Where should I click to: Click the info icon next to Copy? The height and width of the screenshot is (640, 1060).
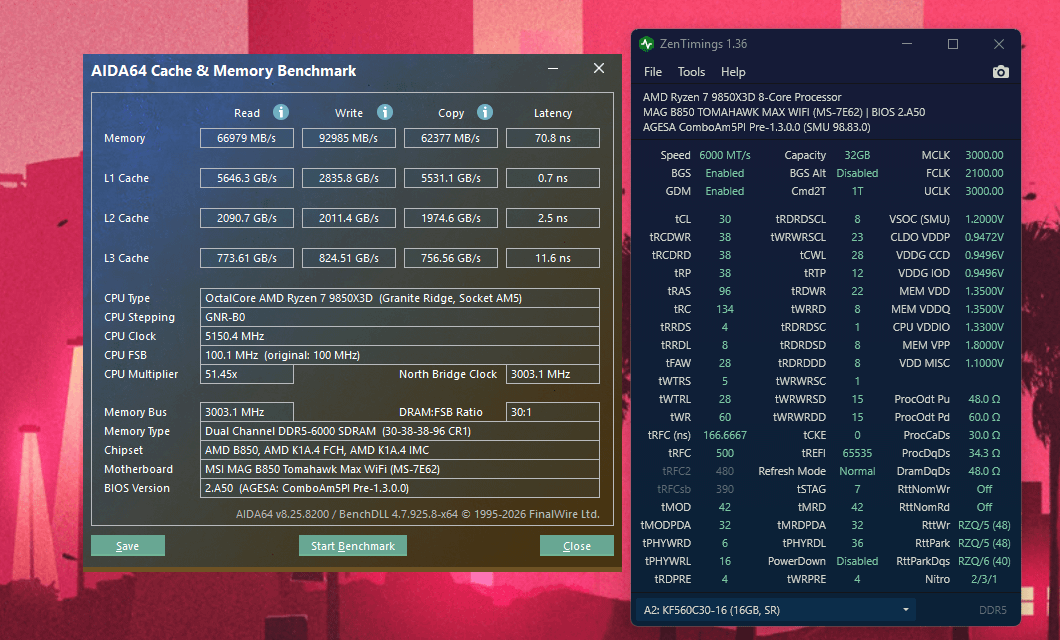point(485,112)
